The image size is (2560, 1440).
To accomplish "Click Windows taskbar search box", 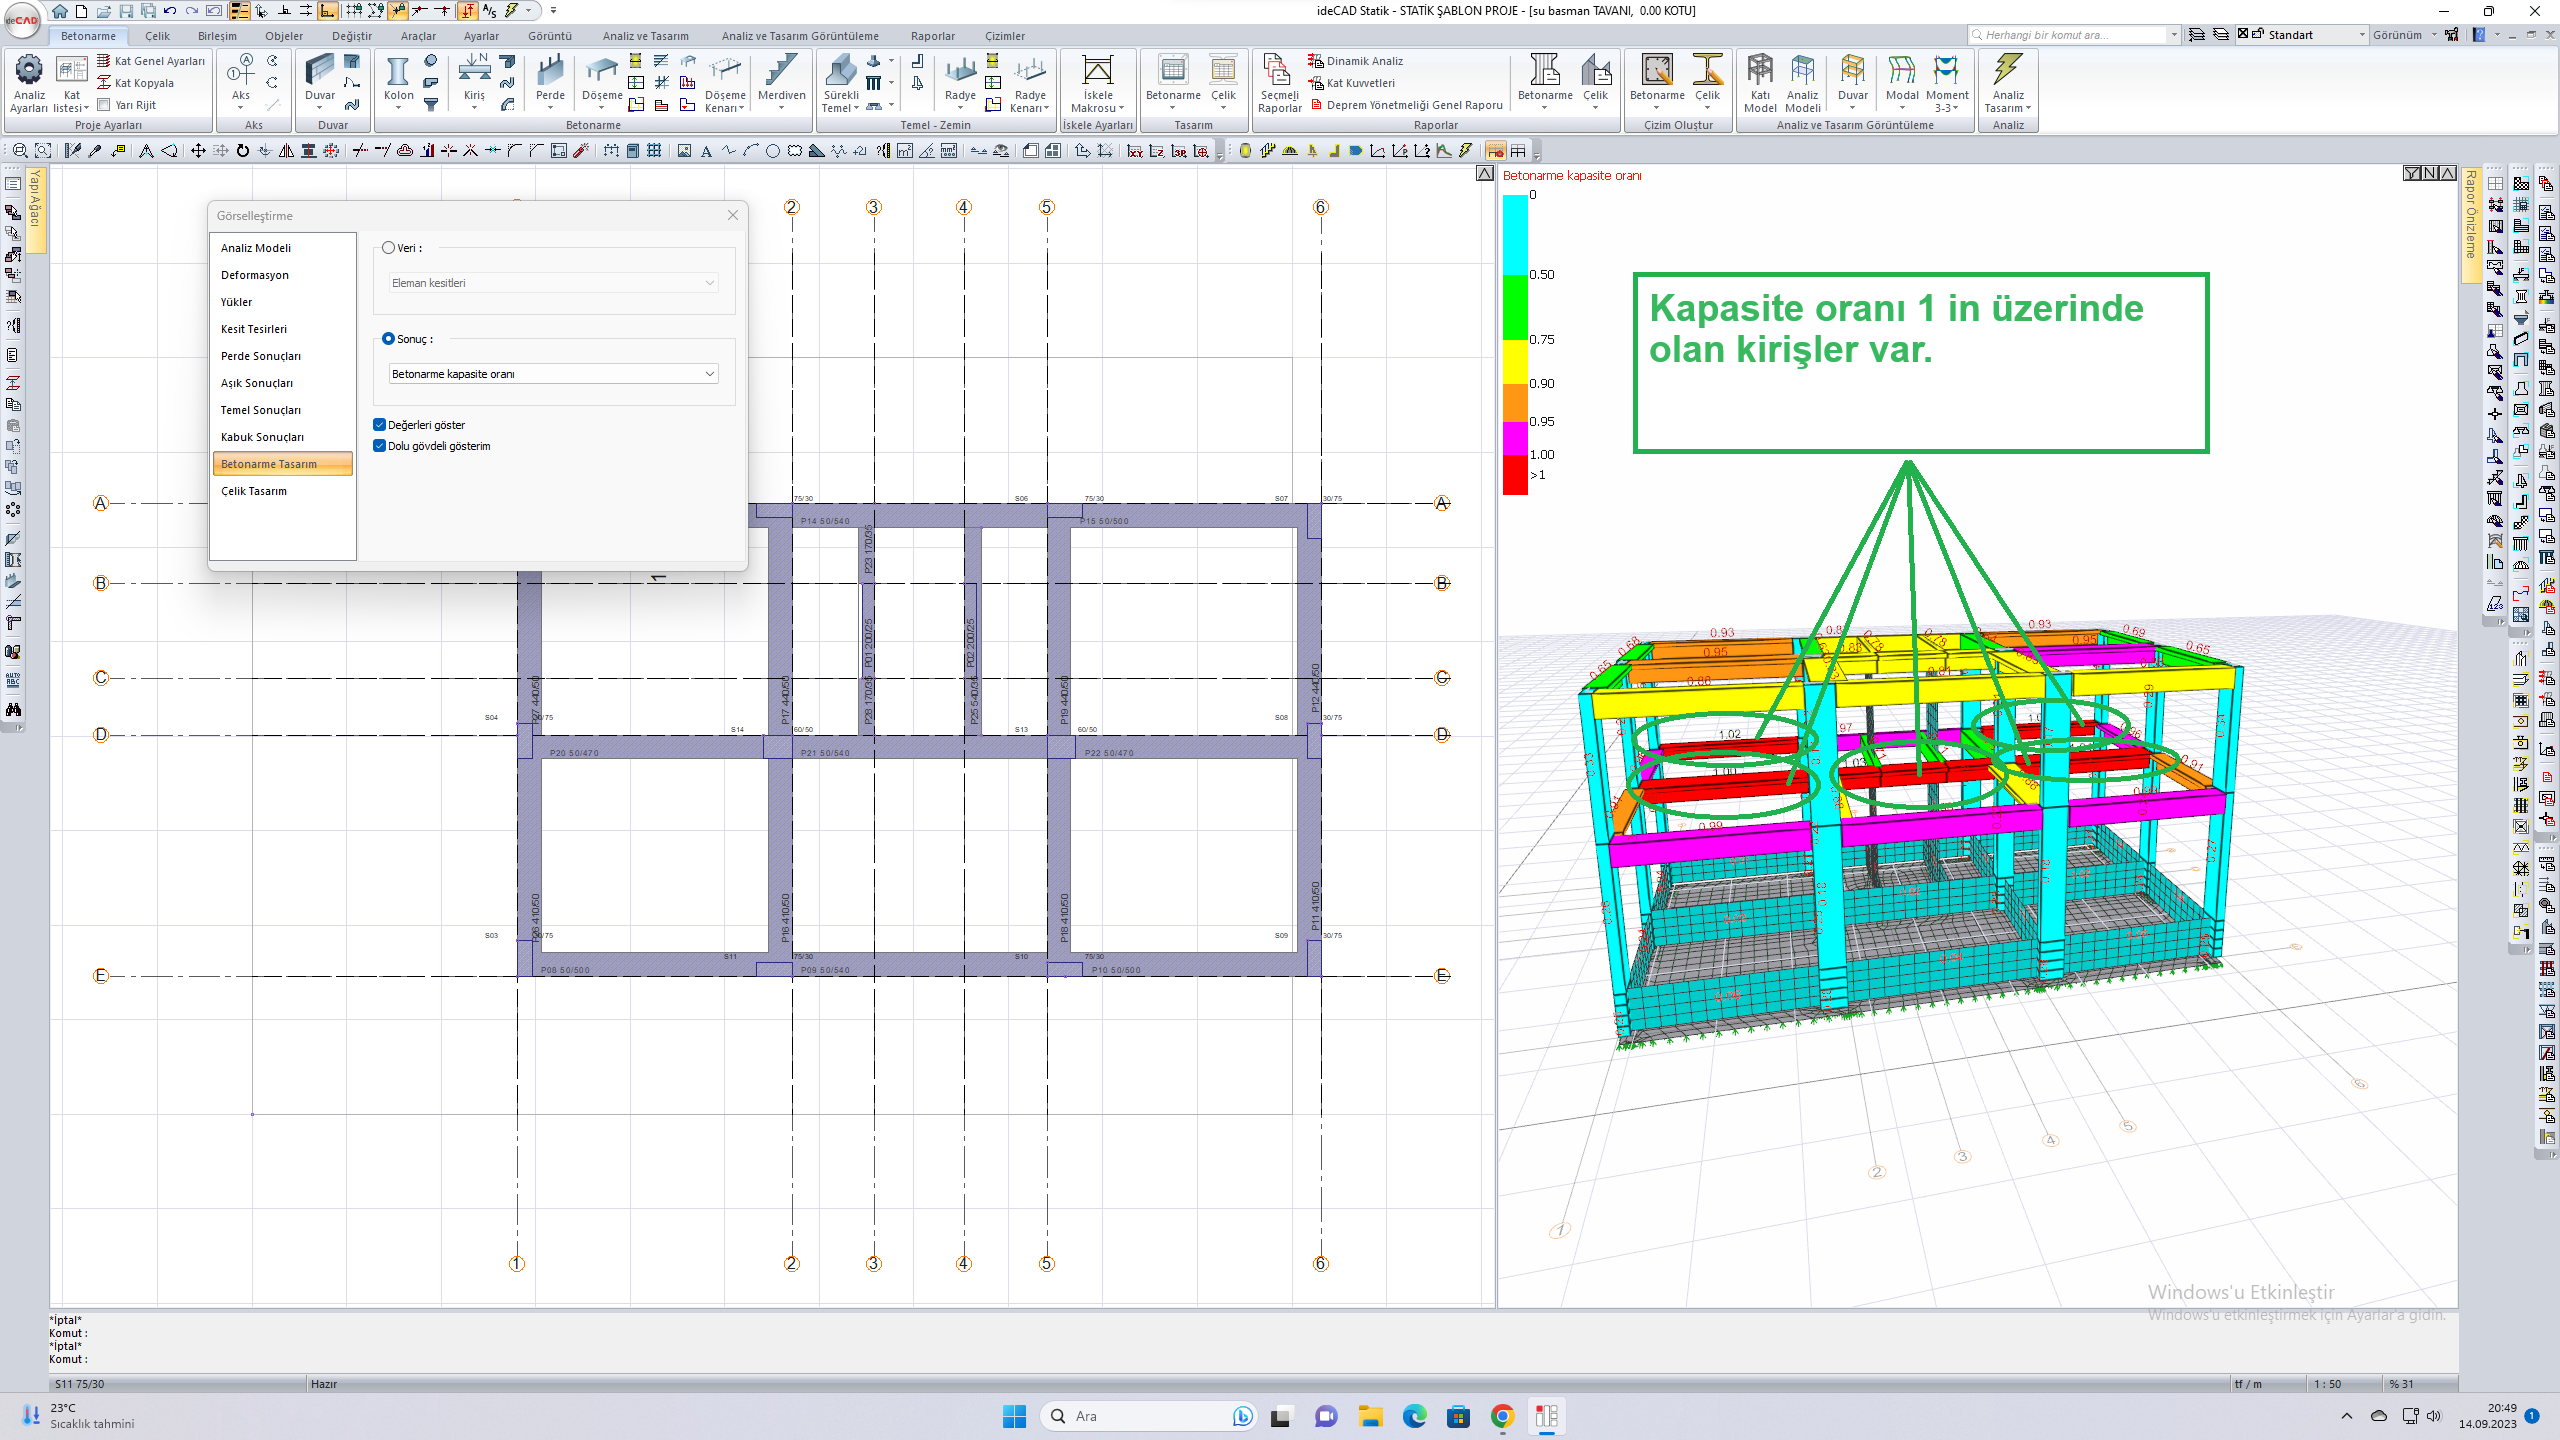I will (x=1147, y=1416).
